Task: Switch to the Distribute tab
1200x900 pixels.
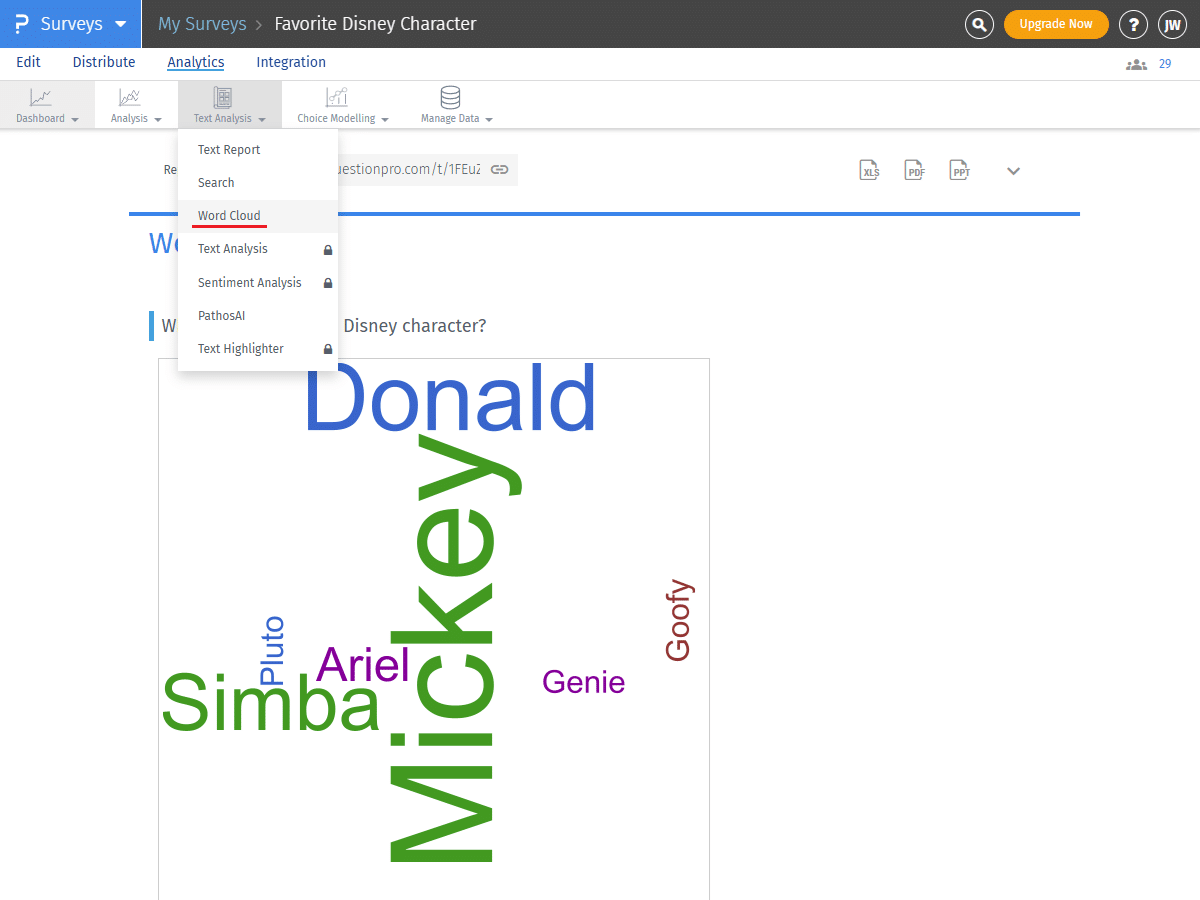Action: tap(104, 62)
